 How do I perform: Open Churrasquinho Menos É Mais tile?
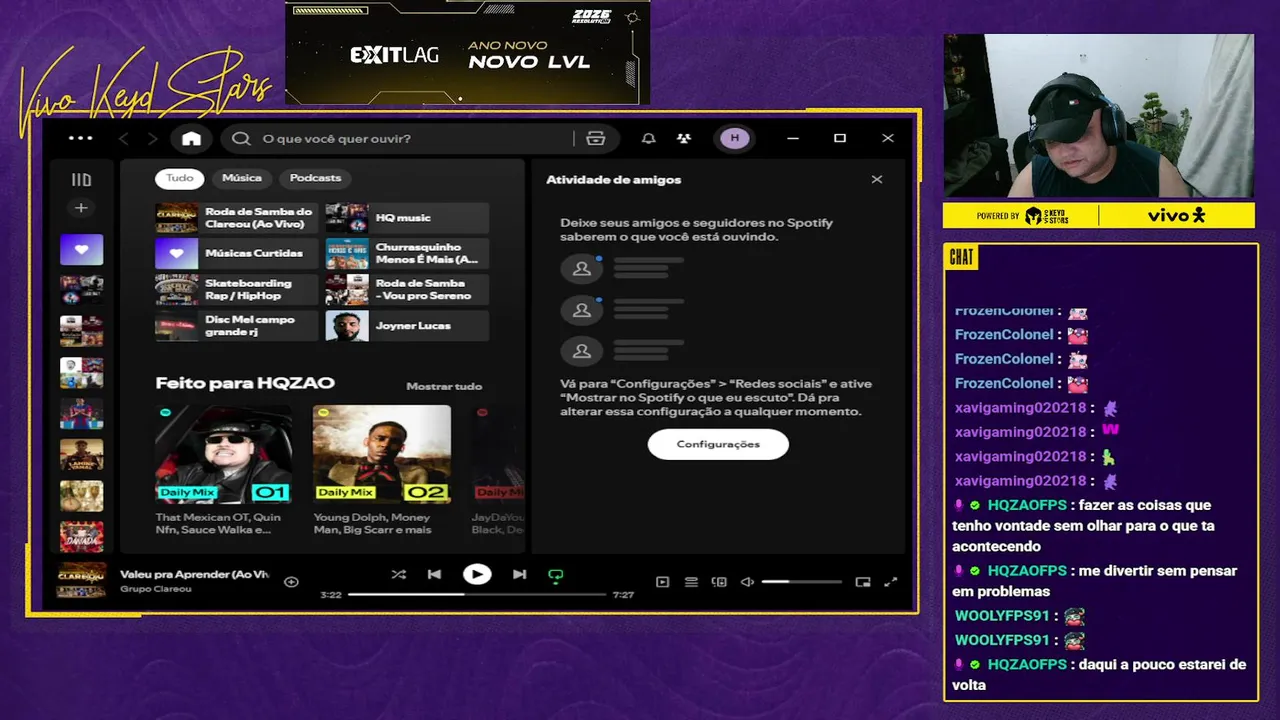click(407, 254)
